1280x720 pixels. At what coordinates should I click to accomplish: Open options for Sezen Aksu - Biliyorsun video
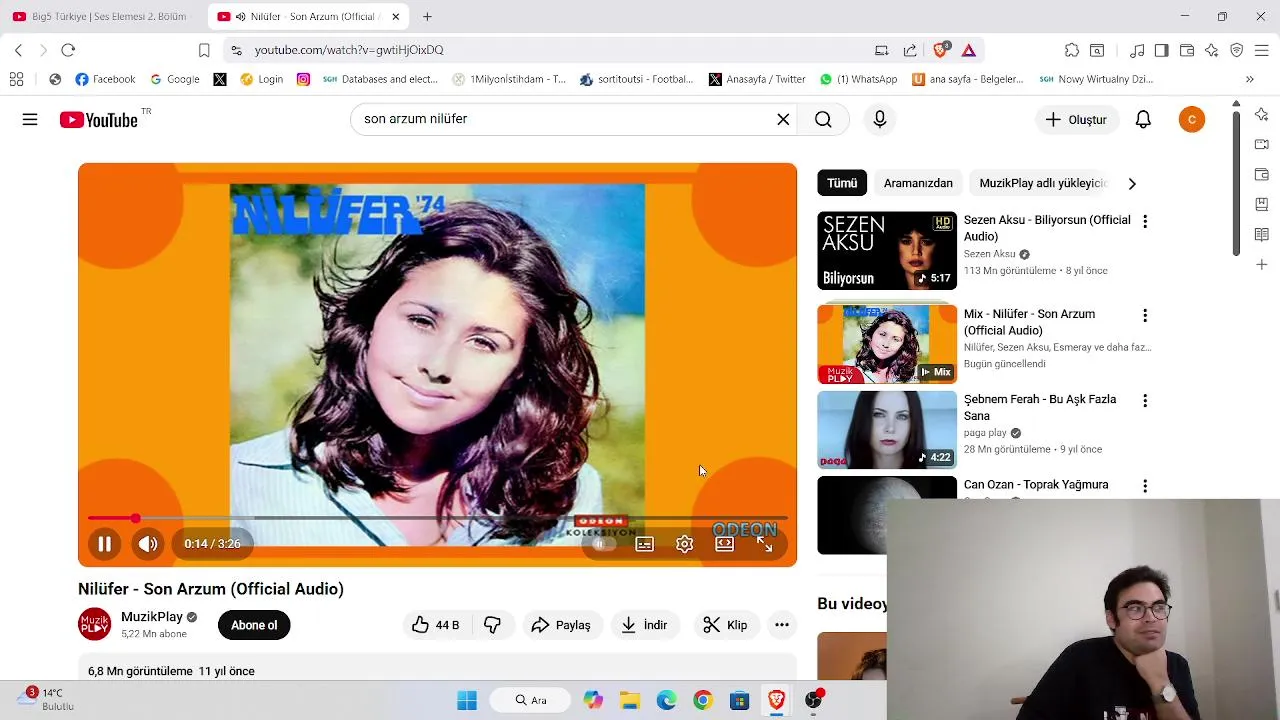point(1145,221)
